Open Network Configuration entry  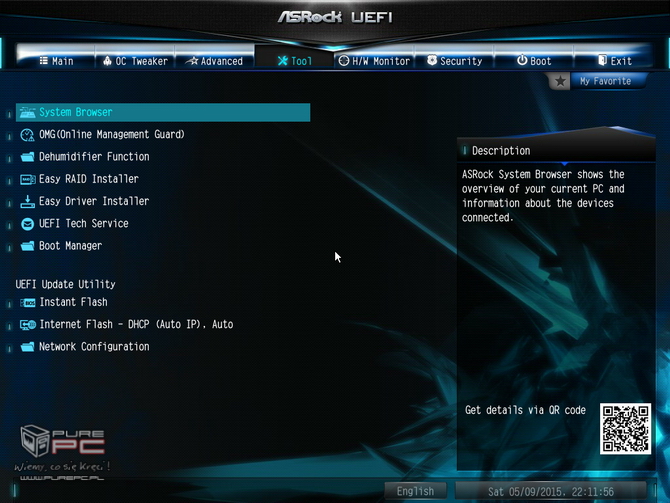[94, 347]
